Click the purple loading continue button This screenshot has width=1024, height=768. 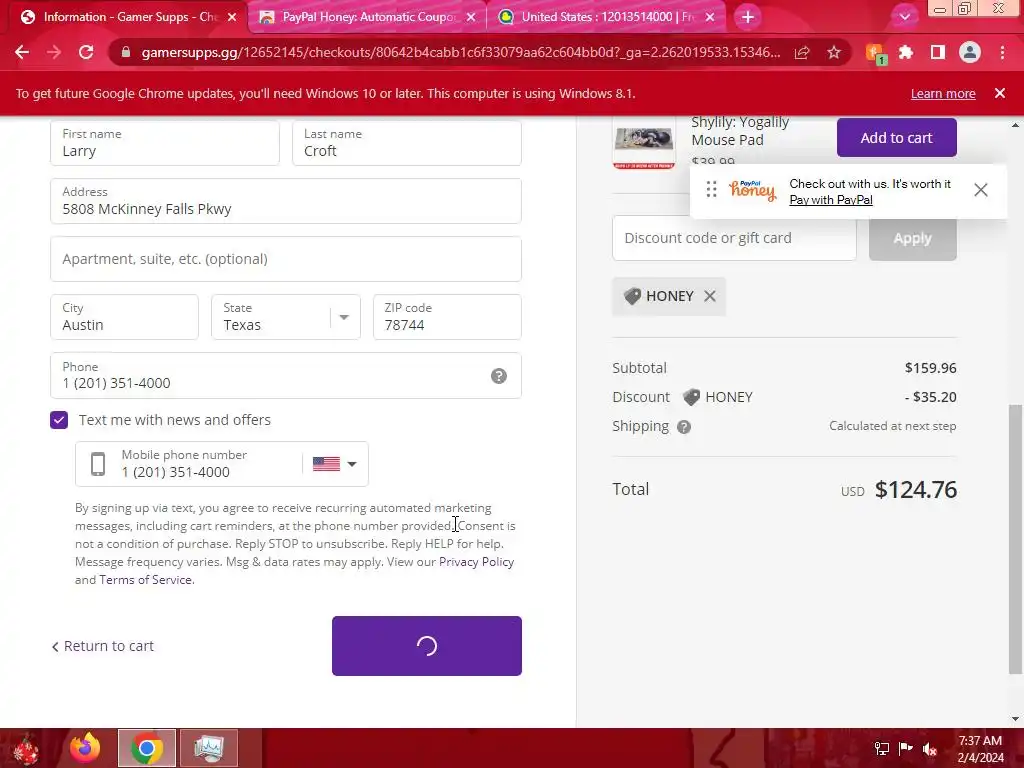[x=426, y=646]
